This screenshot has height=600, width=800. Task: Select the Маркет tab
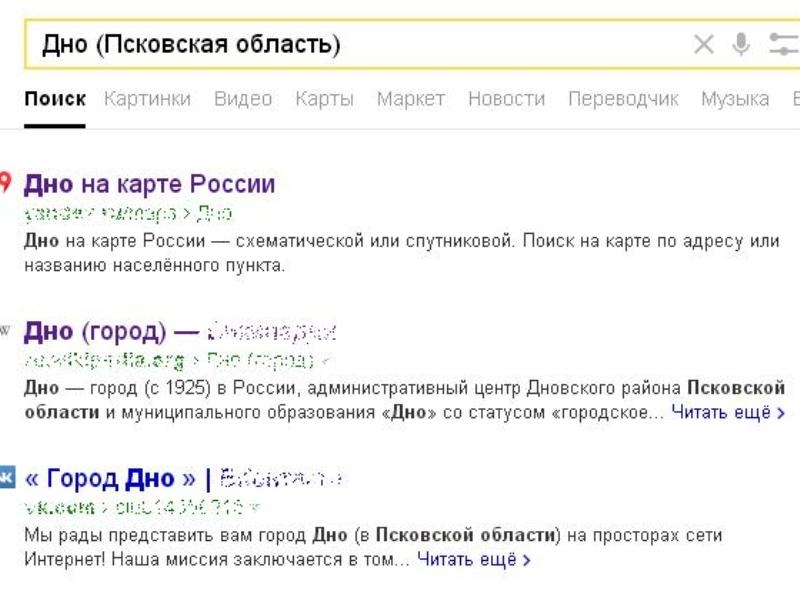tap(410, 99)
